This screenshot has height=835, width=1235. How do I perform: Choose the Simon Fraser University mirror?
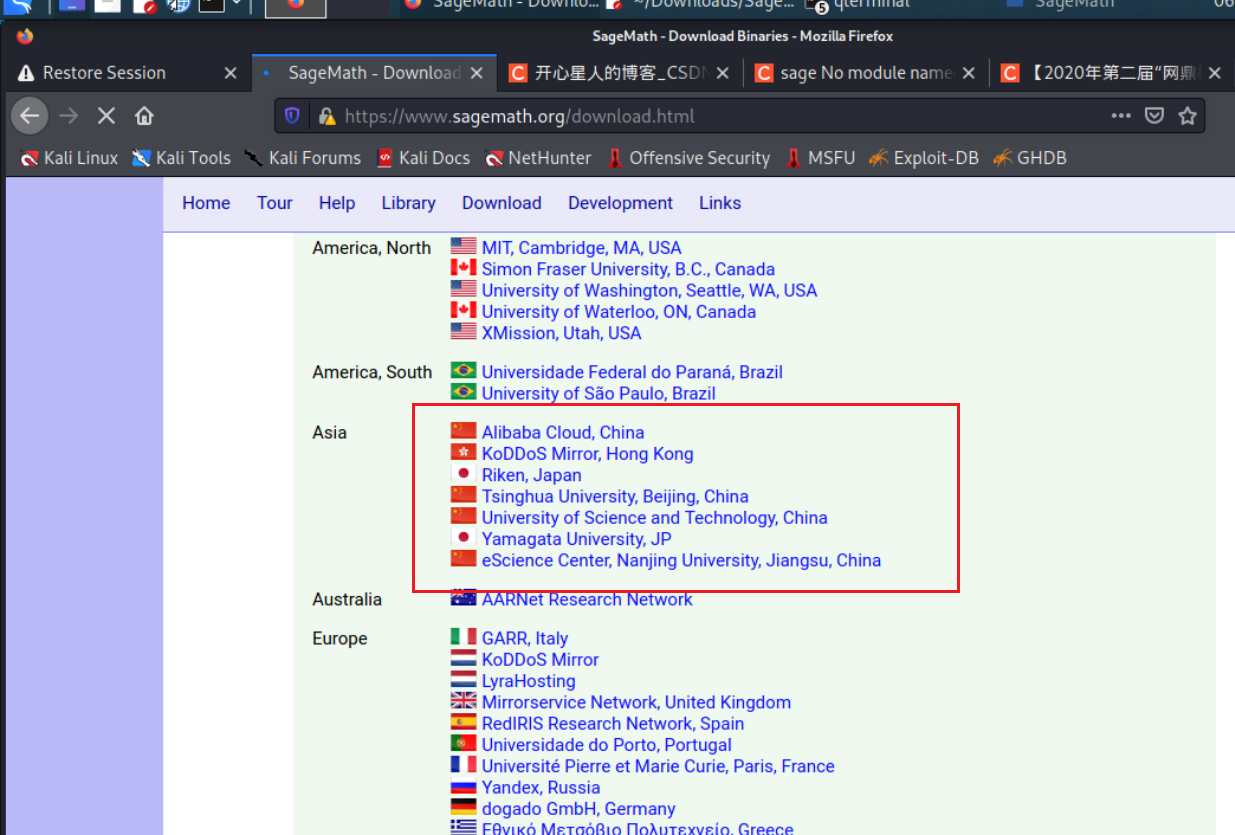tap(628, 269)
